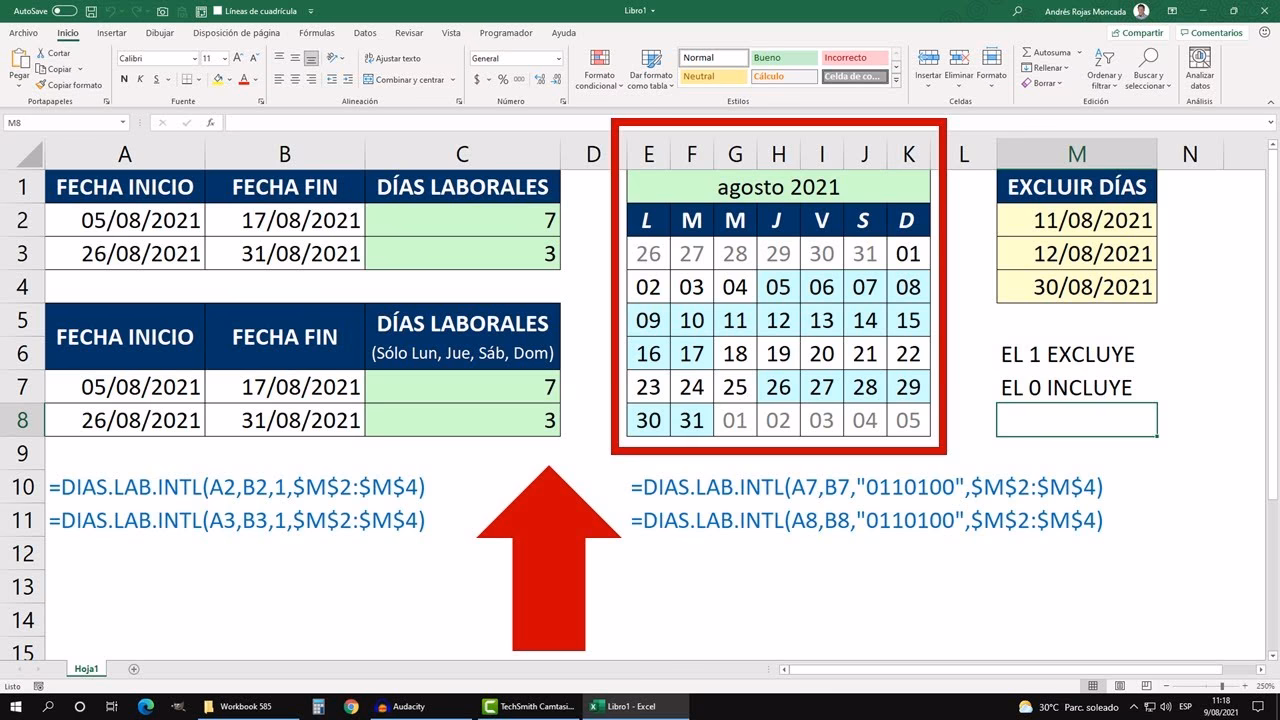
Task: Open the Comentarios panel
Action: click(1211, 32)
